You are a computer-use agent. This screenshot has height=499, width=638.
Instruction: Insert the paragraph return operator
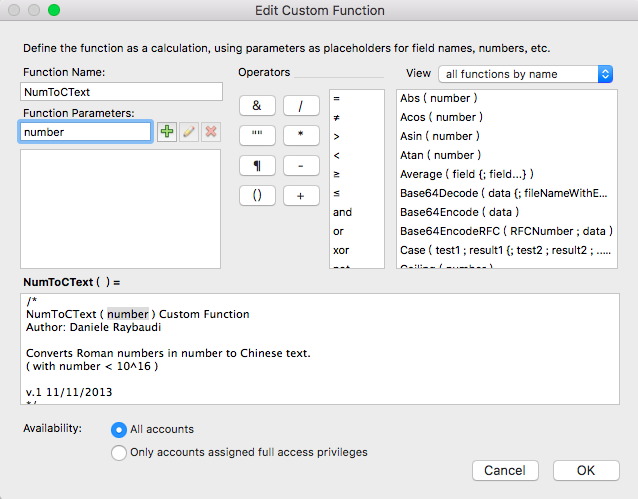257,166
